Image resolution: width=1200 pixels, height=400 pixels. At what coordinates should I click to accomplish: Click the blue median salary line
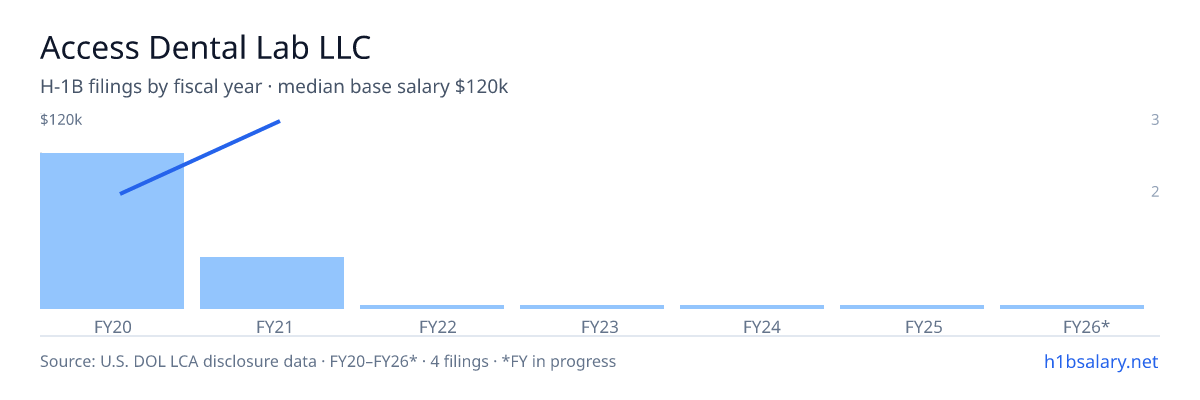point(200,157)
